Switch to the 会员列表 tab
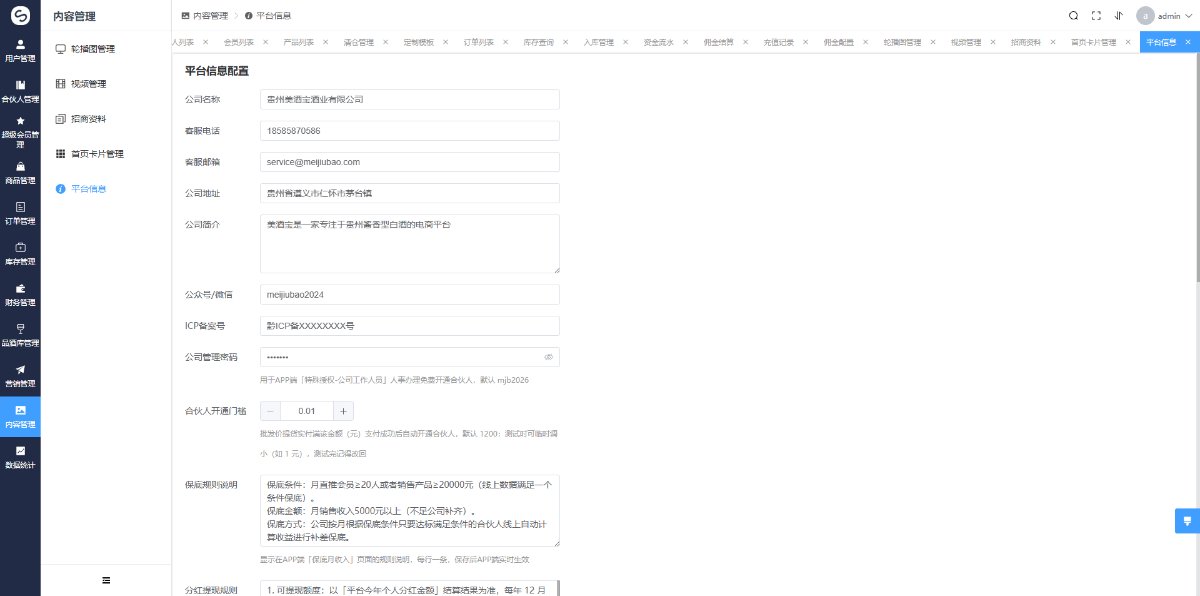The height and width of the screenshot is (596, 1200). click(238, 43)
